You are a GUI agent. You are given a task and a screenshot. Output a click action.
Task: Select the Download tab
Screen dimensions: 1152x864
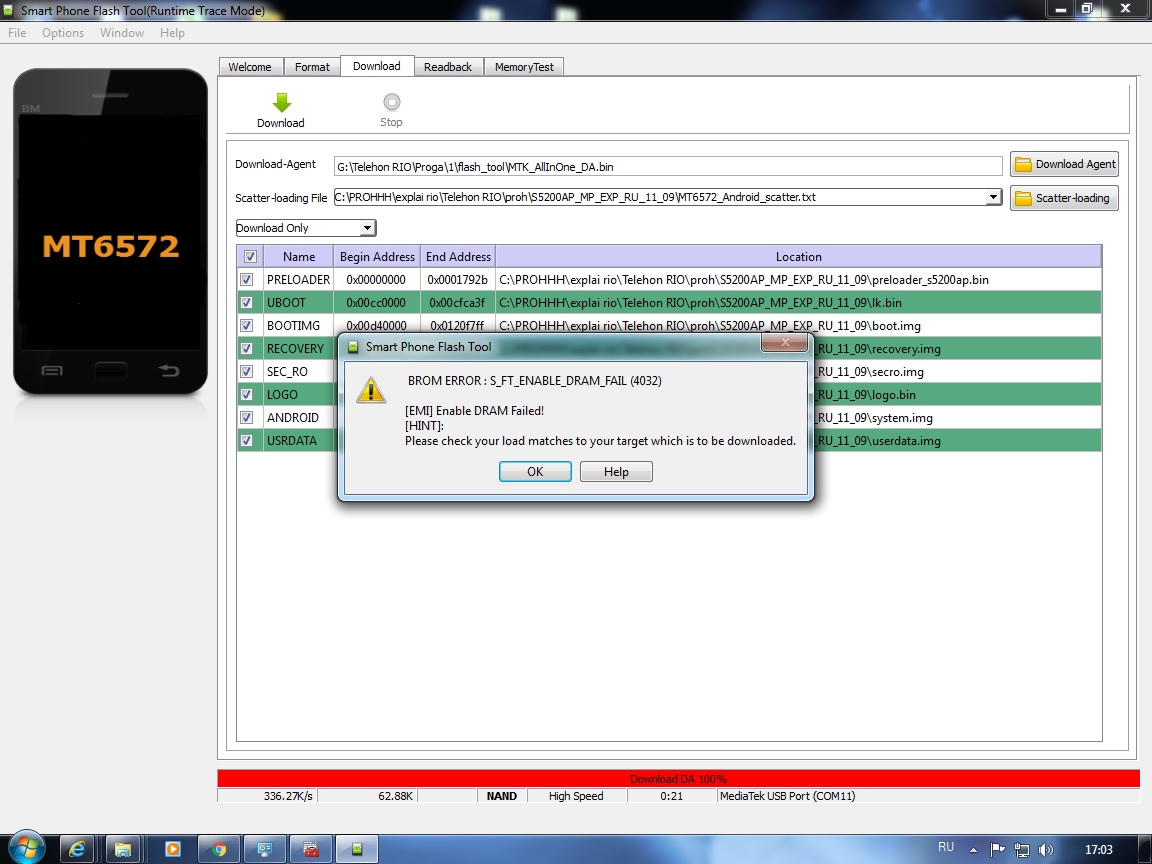(377, 66)
